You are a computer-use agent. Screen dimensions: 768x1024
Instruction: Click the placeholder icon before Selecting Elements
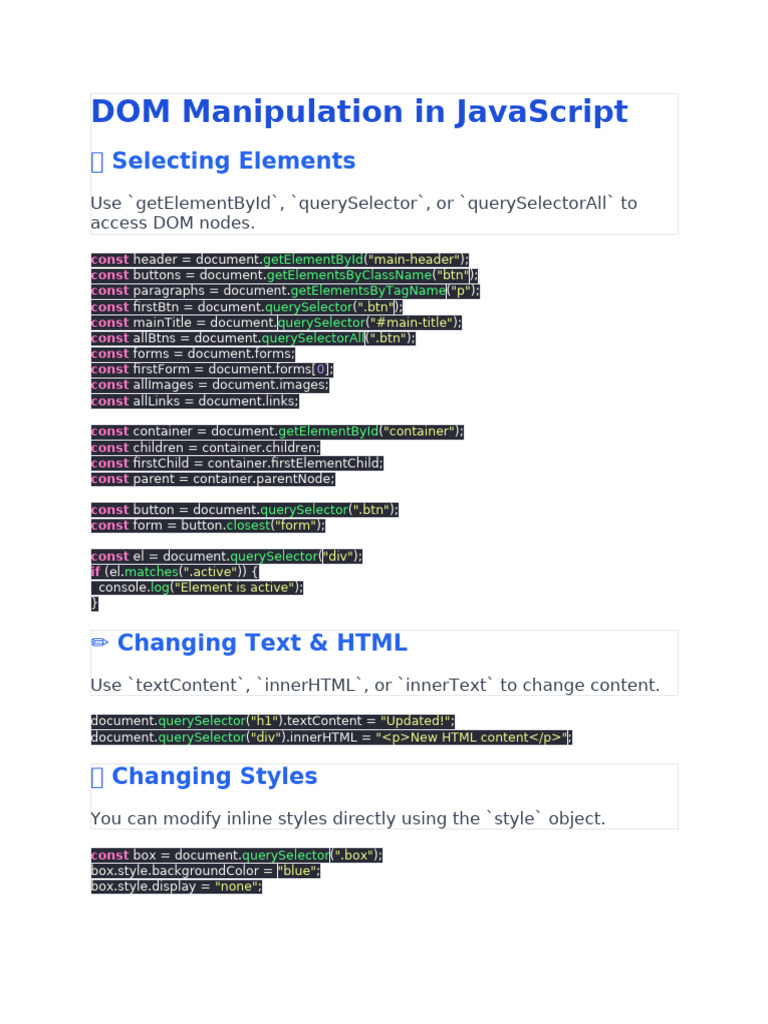97,162
